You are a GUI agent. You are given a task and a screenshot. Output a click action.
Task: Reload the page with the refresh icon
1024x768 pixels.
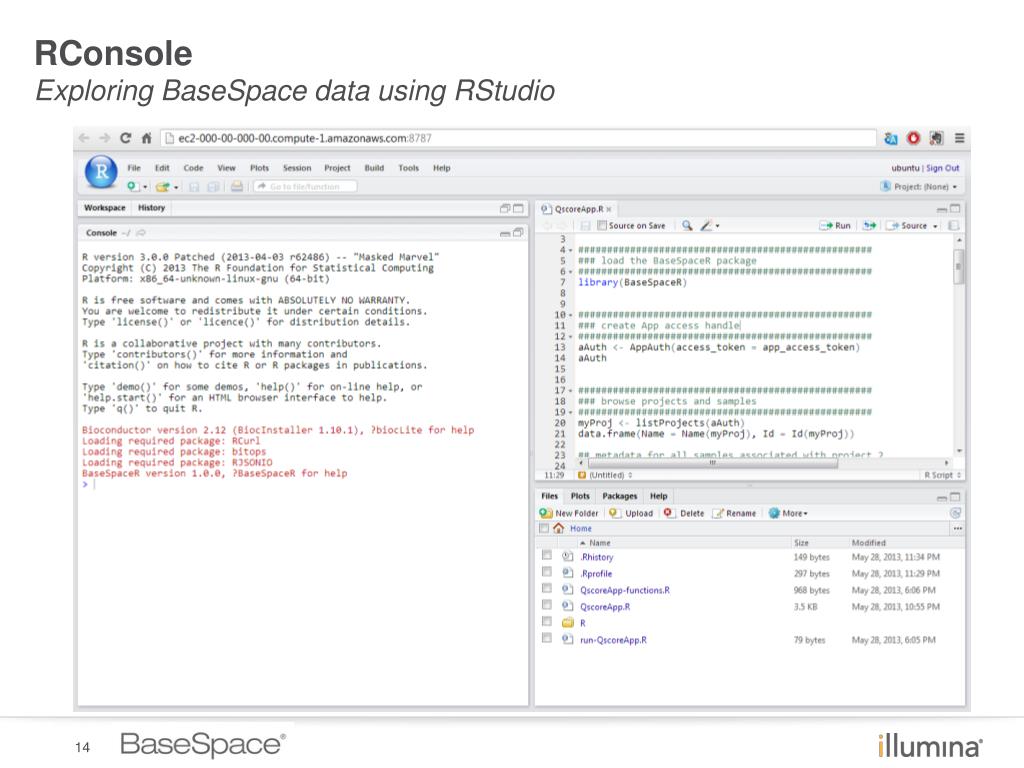(x=125, y=138)
